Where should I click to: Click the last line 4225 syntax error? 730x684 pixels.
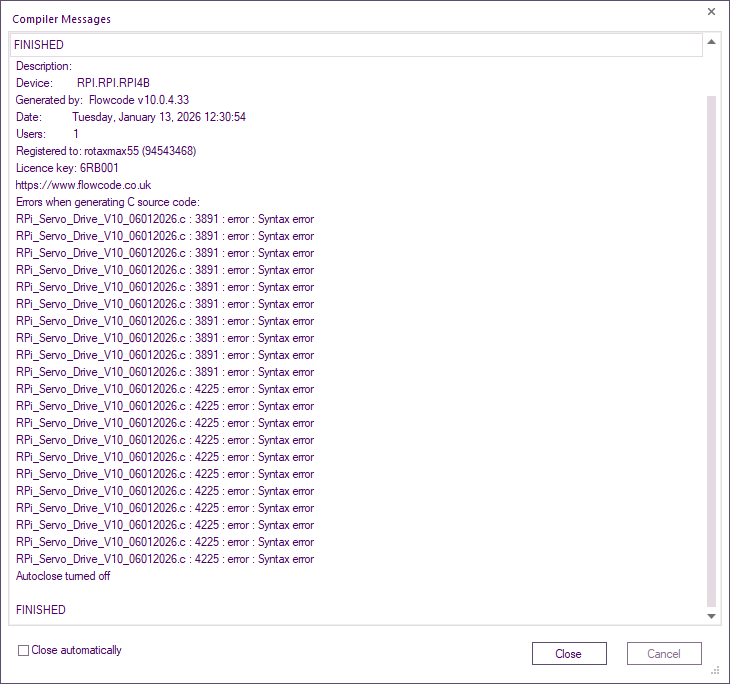164,559
